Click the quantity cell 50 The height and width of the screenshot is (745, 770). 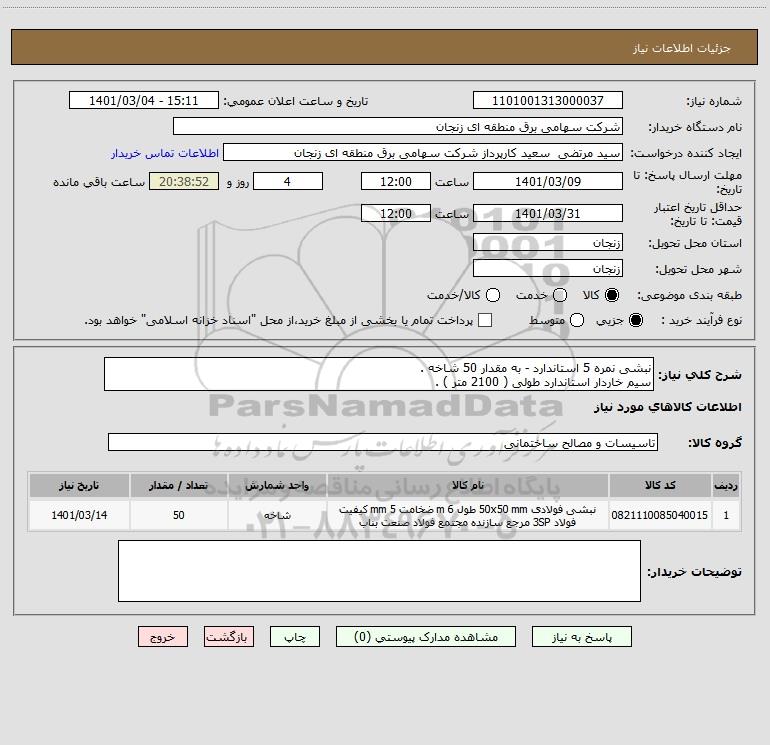click(178, 515)
